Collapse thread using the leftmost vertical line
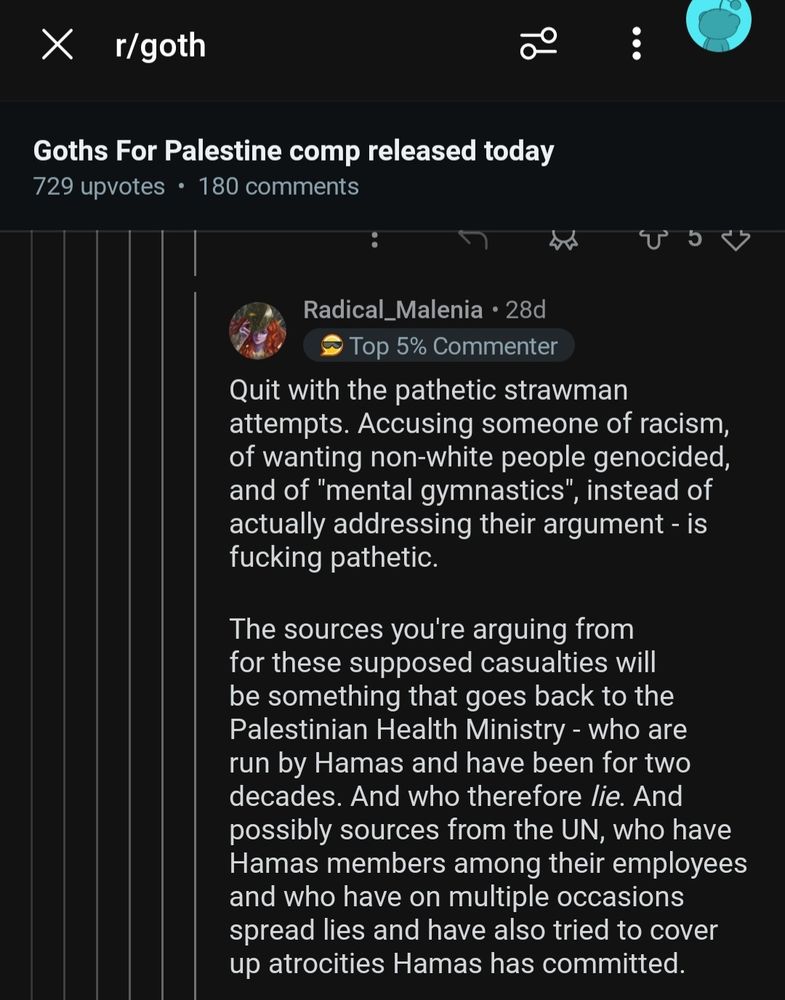 point(33,600)
